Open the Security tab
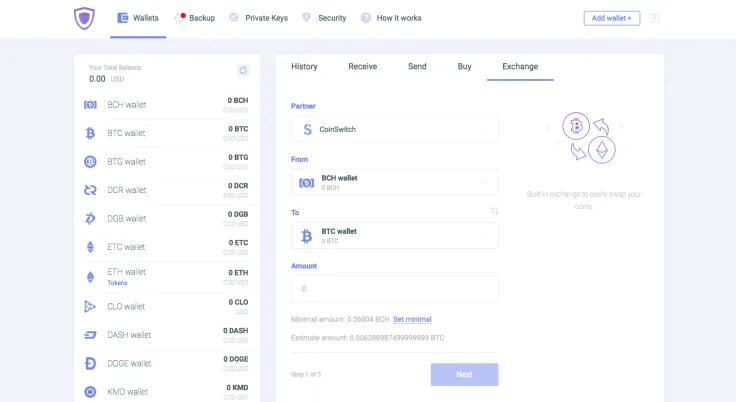Screen dimensions: 736x402 [324, 18]
